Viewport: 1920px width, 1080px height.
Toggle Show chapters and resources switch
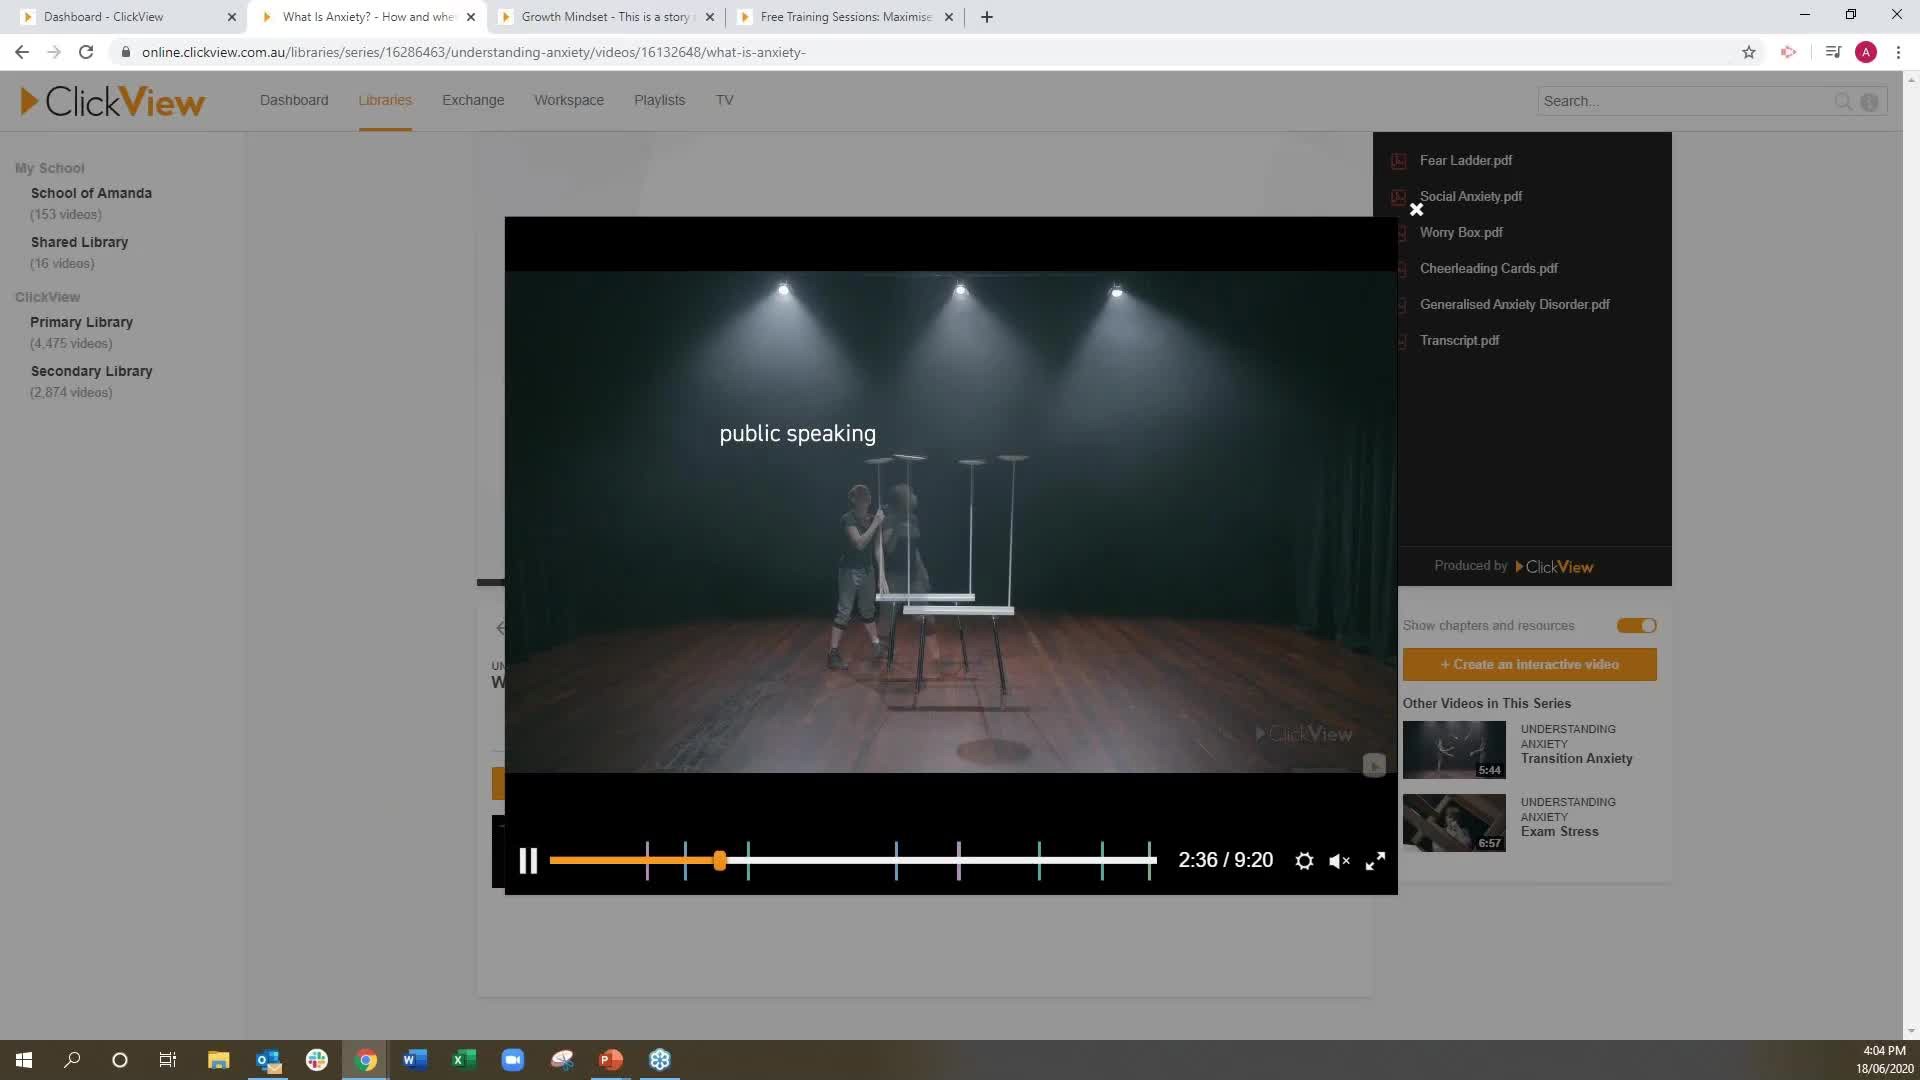pyautogui.click(x=1637, y=626)
